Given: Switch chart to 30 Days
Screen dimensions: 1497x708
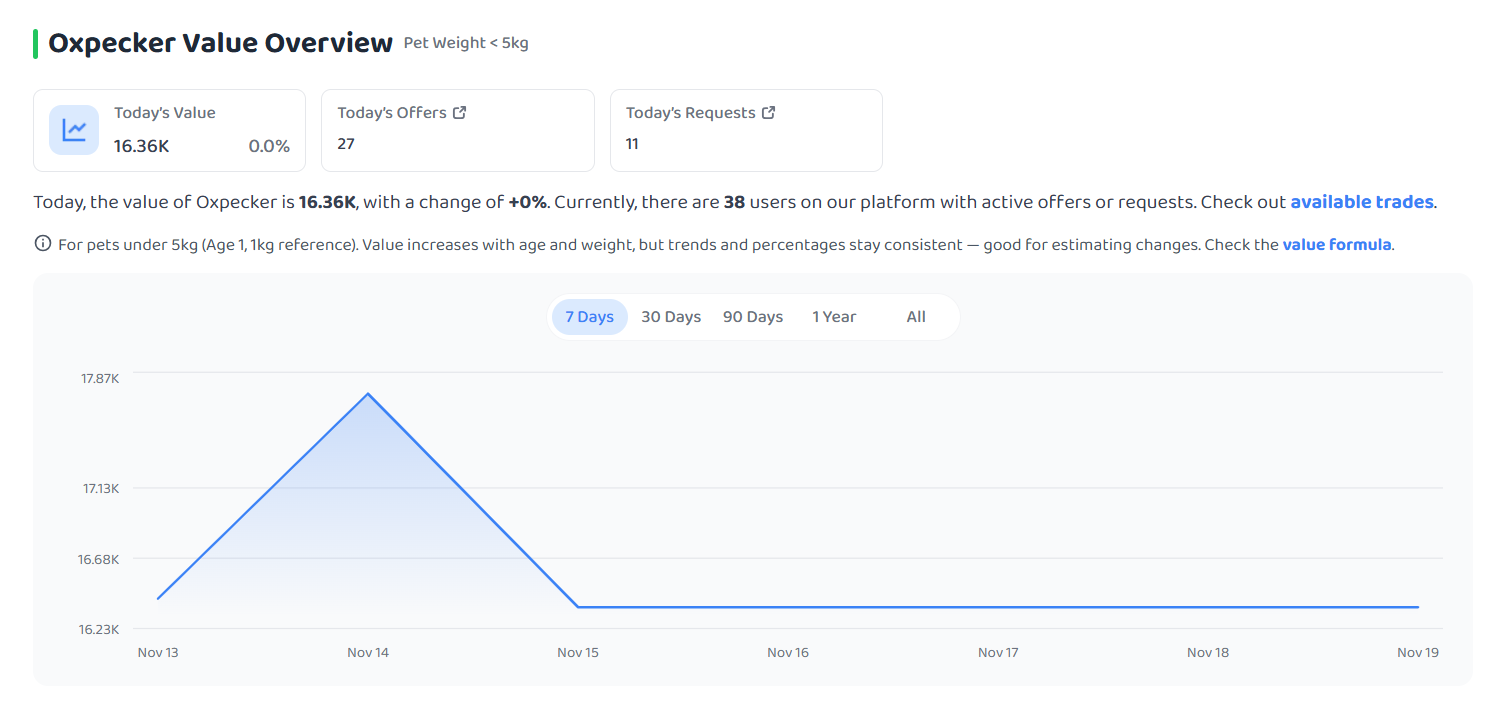Looking at the screenshot, I should (x=671, y=317).
